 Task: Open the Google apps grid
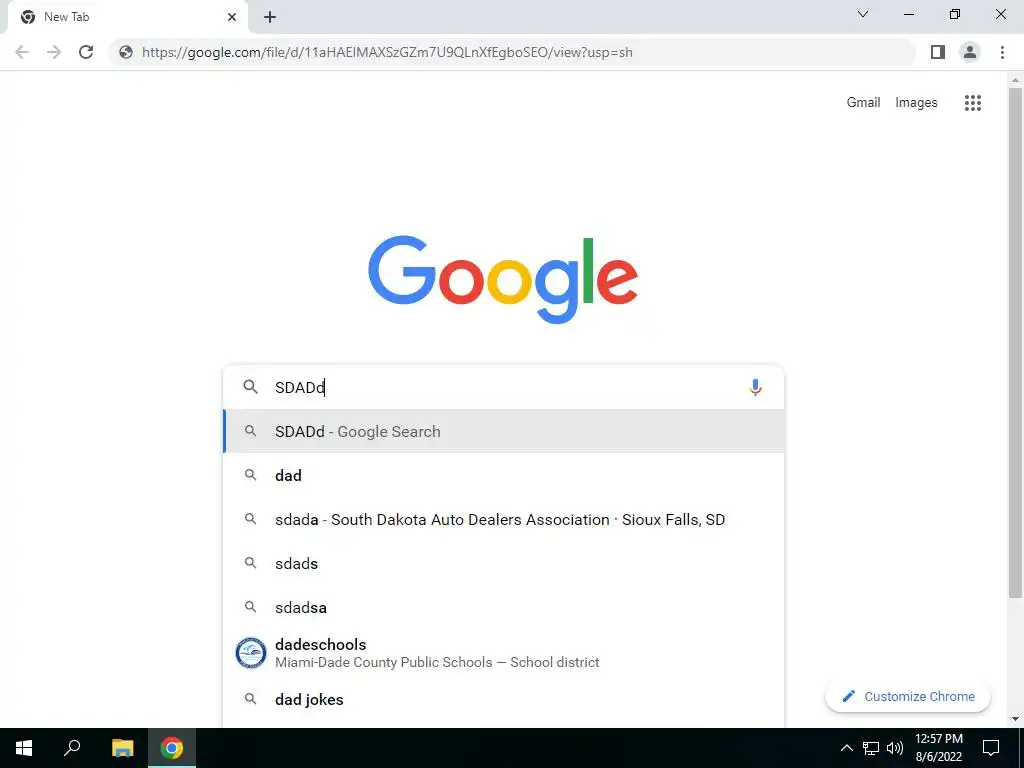pos(972,103)
